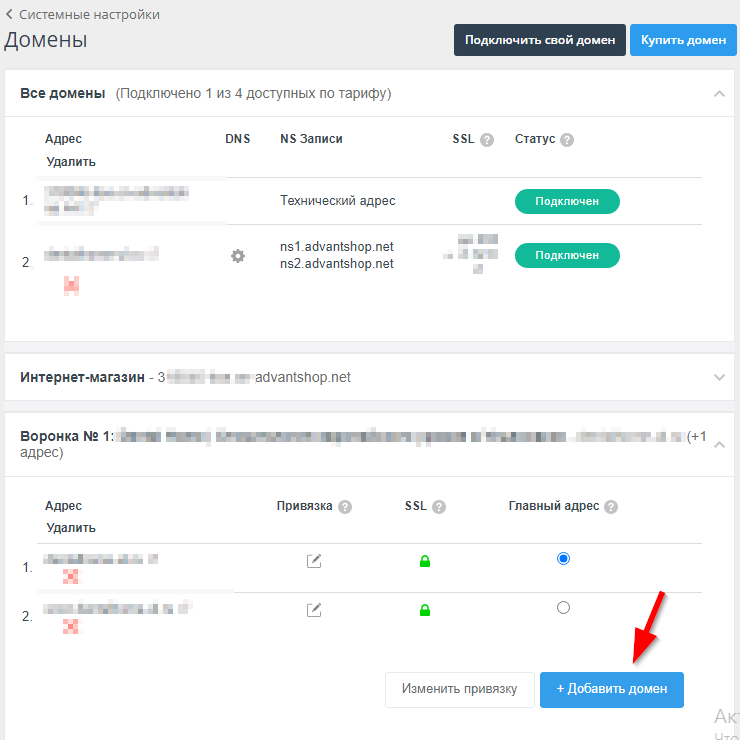Set second funnel address as main
Image resolution: width=740 pixels, height=740 pixels.
click(x=563, y=607)
